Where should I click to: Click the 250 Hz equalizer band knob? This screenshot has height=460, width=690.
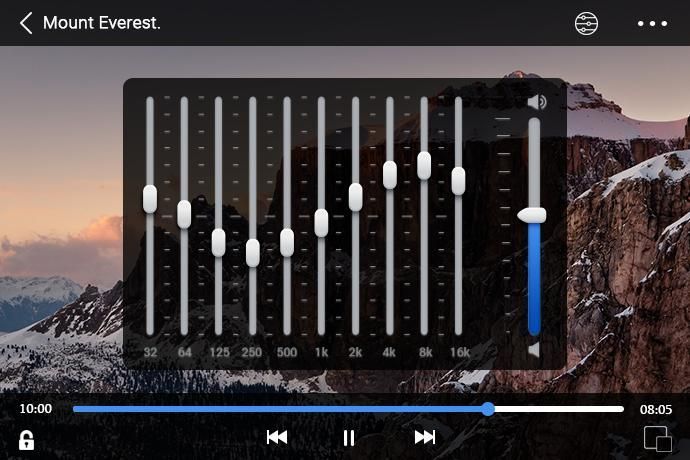tap(253, 253)
